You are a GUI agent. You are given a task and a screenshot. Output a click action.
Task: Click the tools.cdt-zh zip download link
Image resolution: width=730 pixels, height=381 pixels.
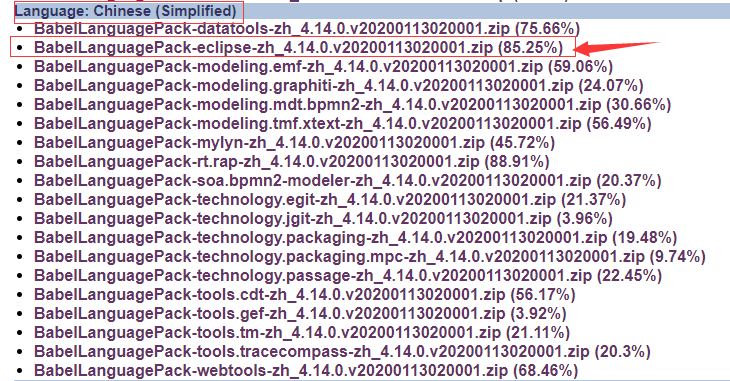click(x=270, y=294)
